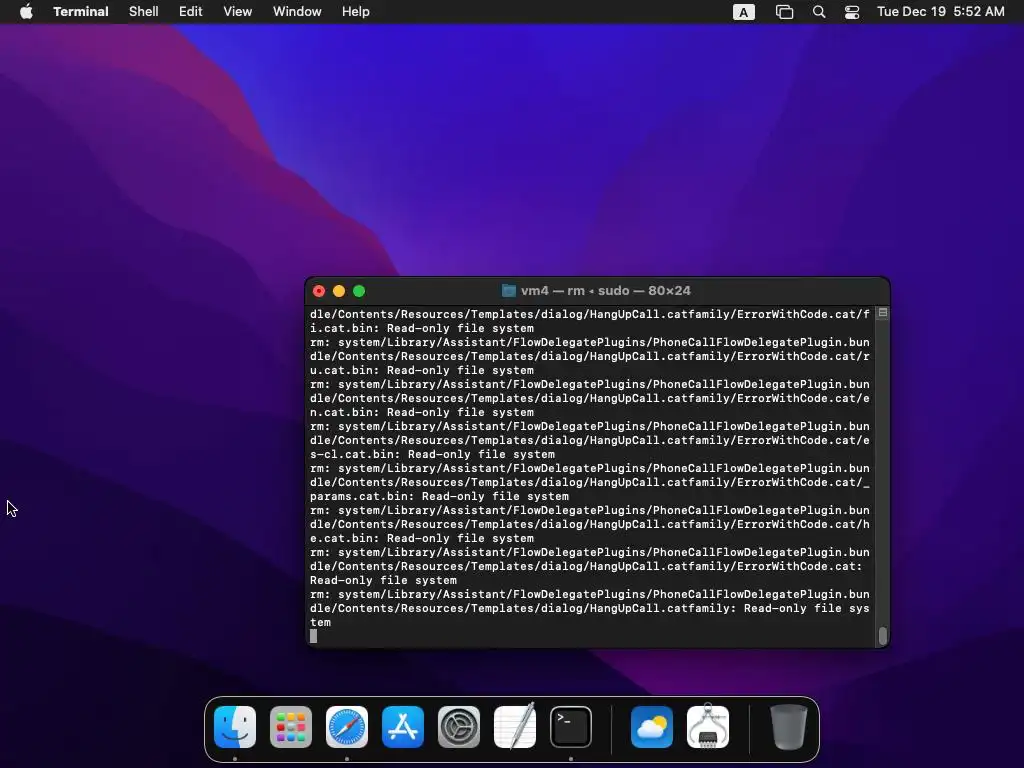The image size is (1024, 768).
Task: Close the Terminal window
Action: coord(319,291)
